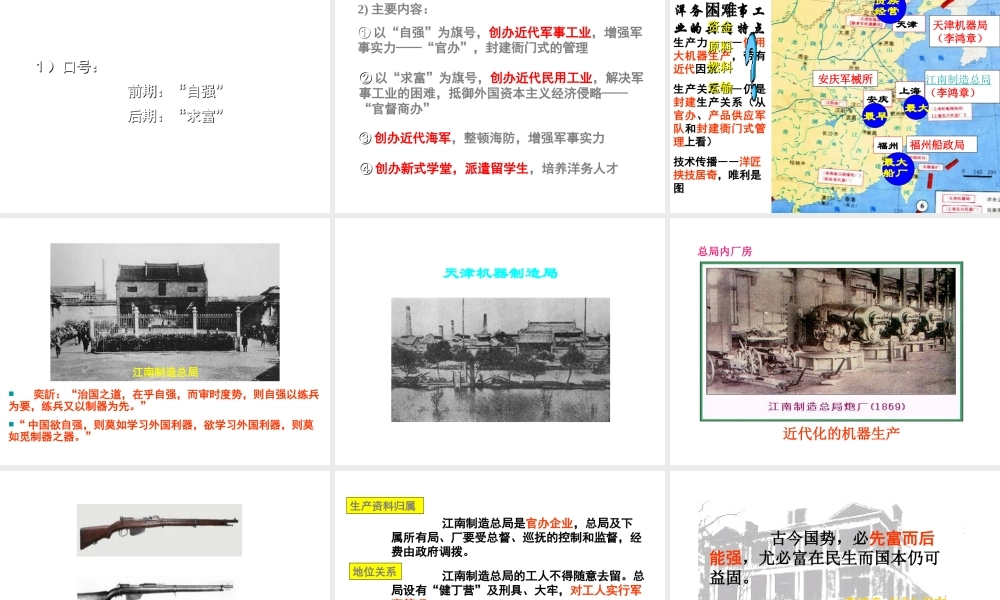The width and height of the screenshot is (1000, 600).
Task: Click the 江南制造总局 (李鸿章) label on map
Action: click(x=959, y=86)
